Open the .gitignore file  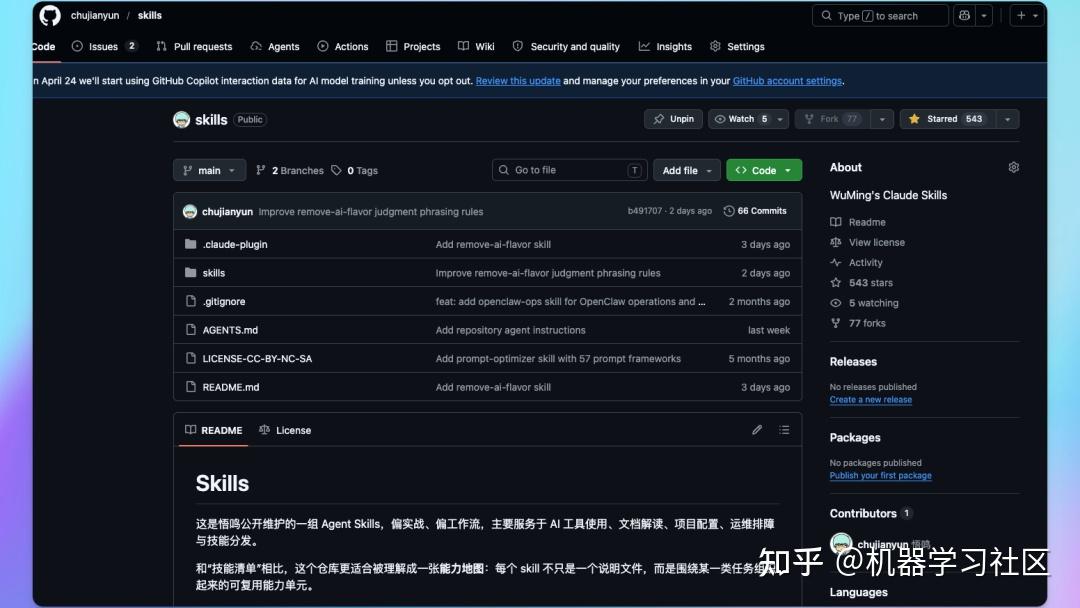(x=224, y=302)
